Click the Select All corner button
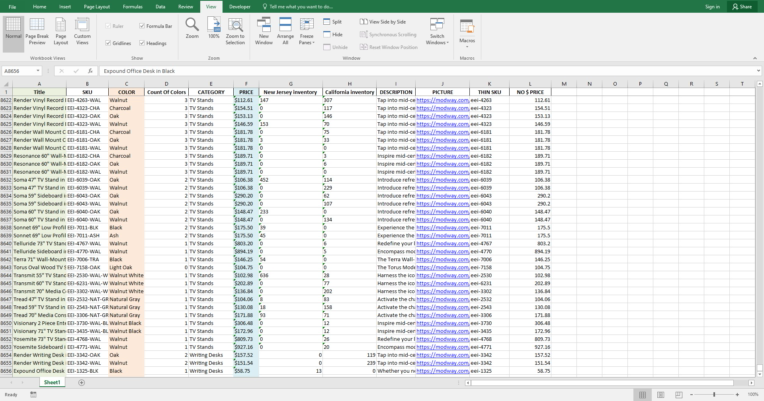This screenshot has height=401, width=764. pos(6,84)
